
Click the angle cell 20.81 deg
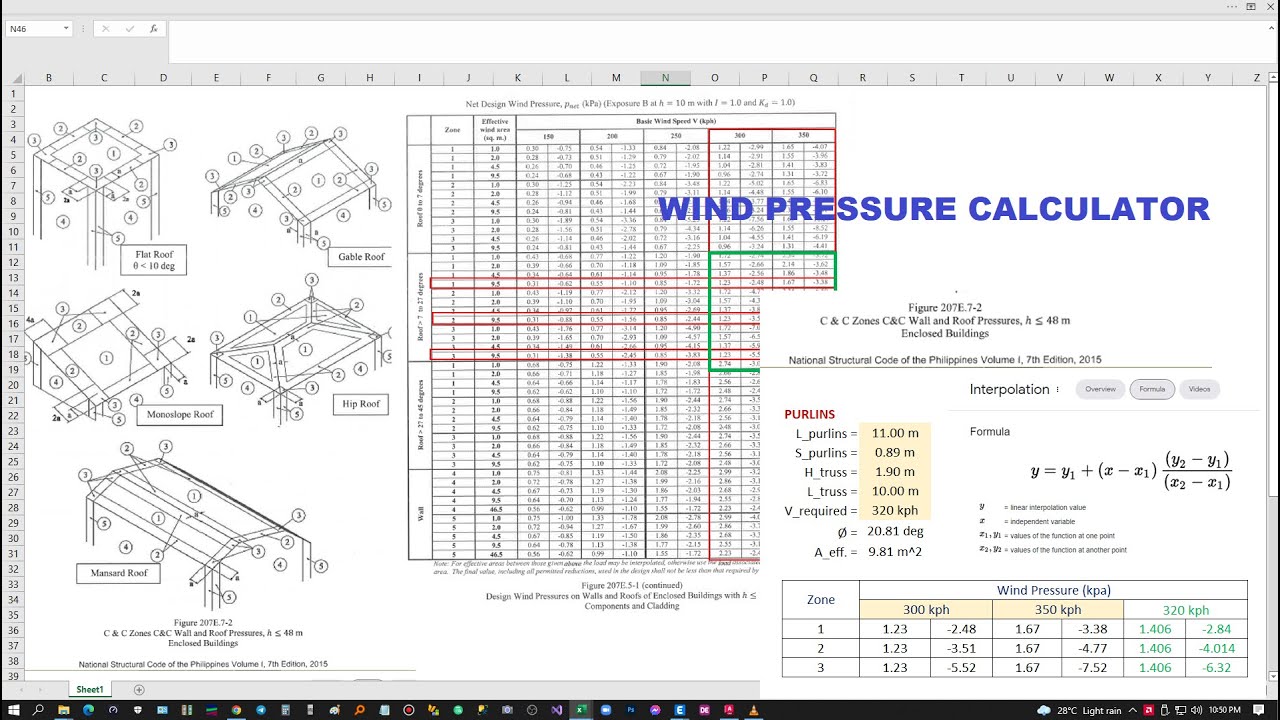click(x=895, y=531)
